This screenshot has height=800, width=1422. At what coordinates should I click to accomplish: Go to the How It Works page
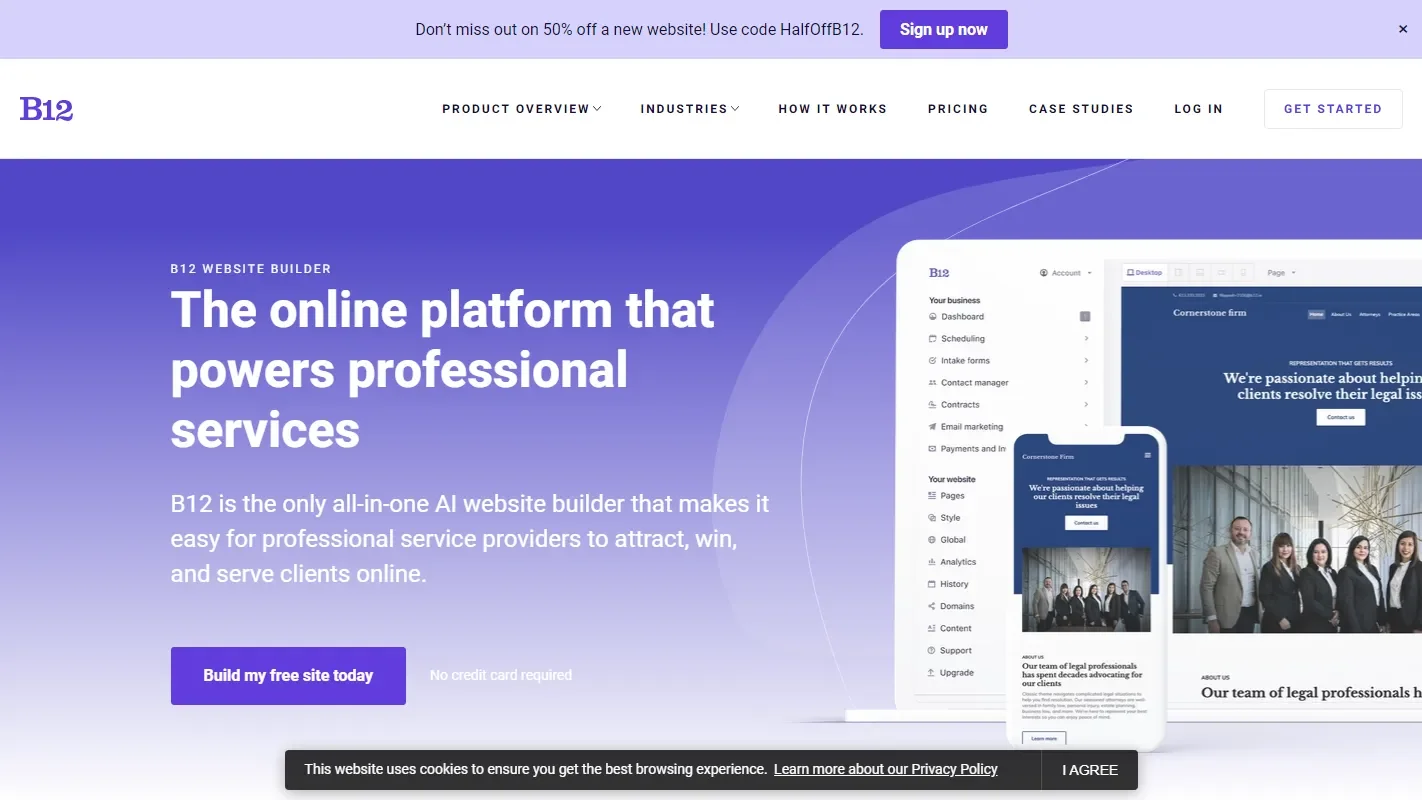pyautogui.click(x=832, y=109)
